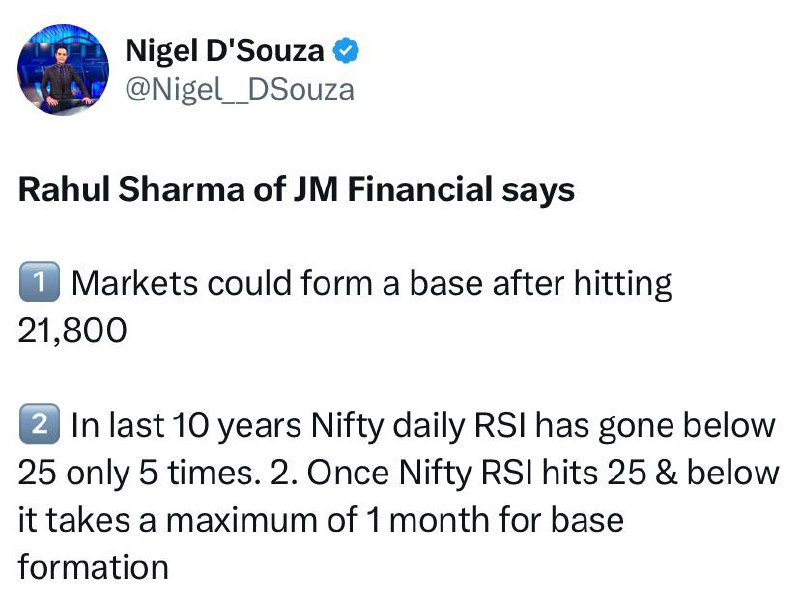The width and height of the screenshot is (800, 604).
Task: Click the keycap 2 emoji icon
Action: (x=39, y=424)
